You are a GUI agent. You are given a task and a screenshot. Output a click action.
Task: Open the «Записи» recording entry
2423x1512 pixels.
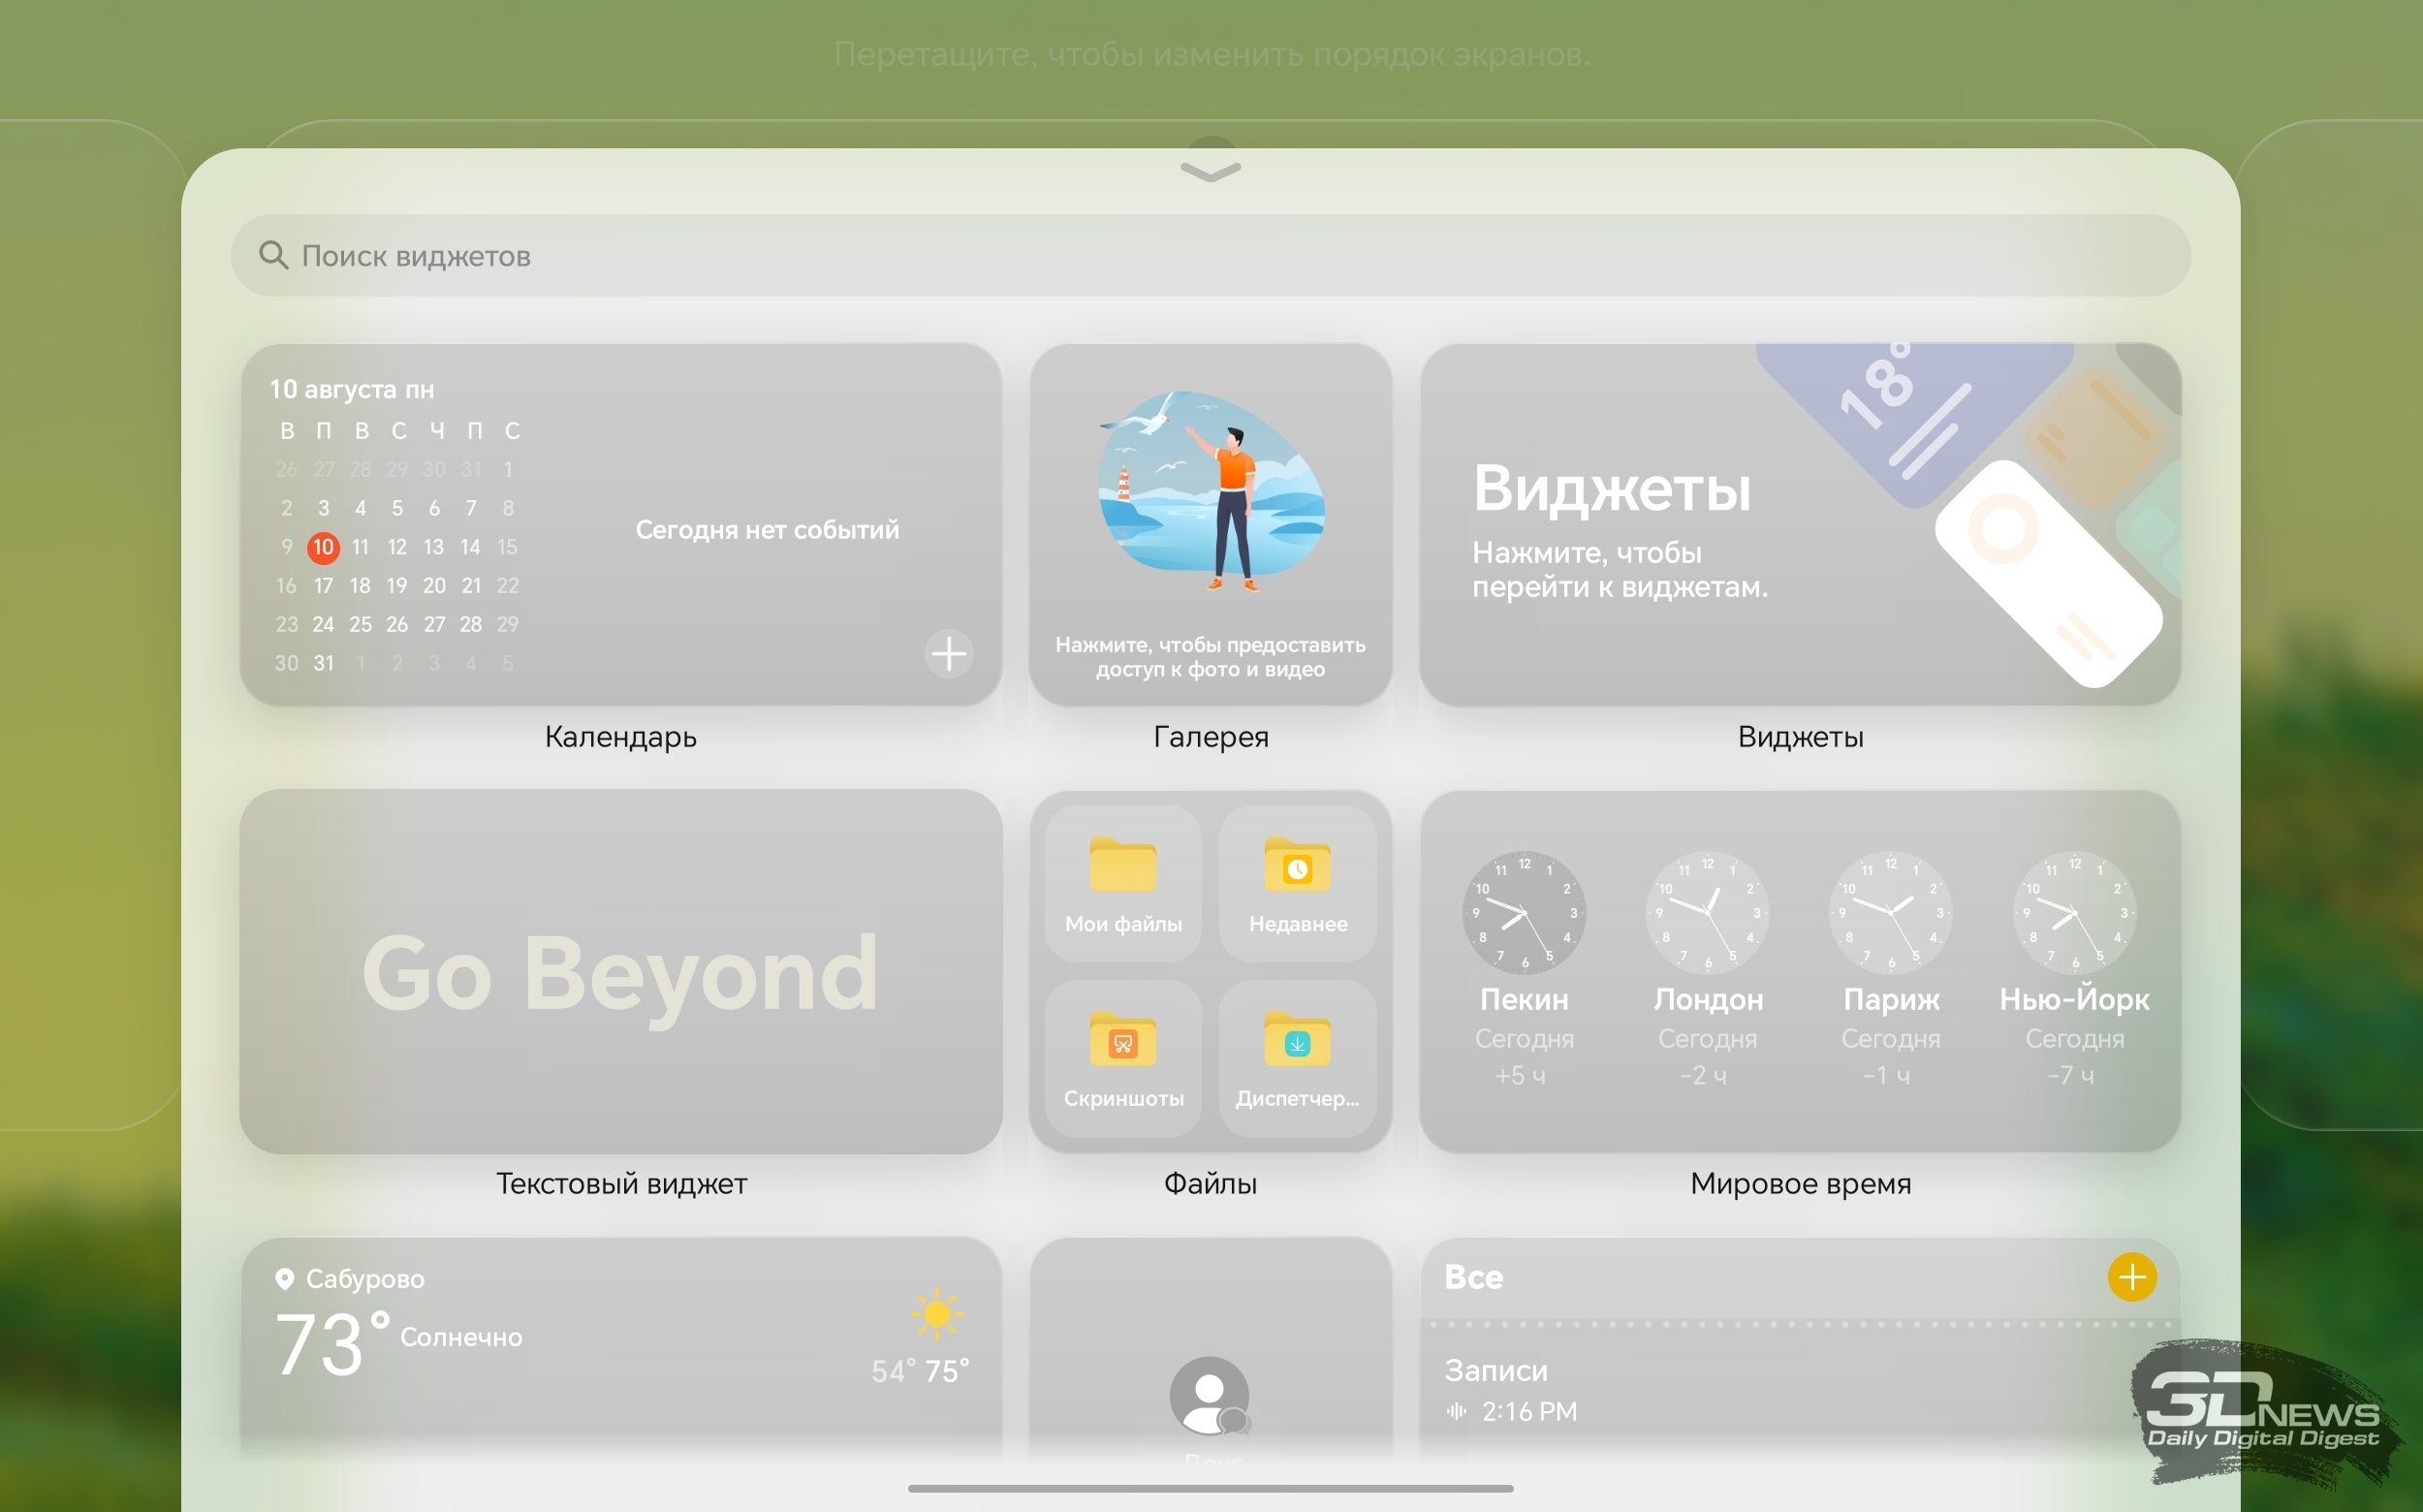coord(1496,1370)
